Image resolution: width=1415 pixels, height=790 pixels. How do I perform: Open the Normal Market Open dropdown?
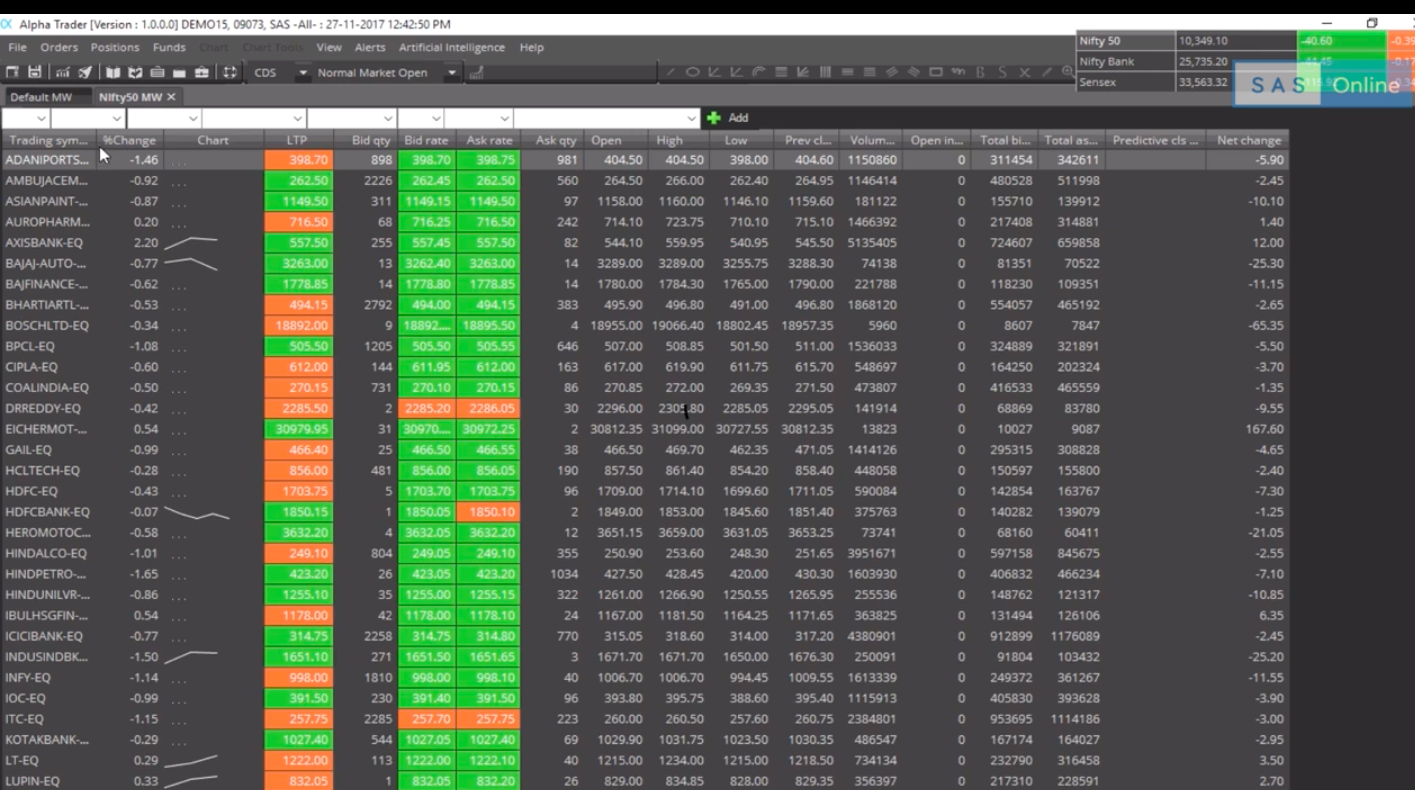(451, 73)
